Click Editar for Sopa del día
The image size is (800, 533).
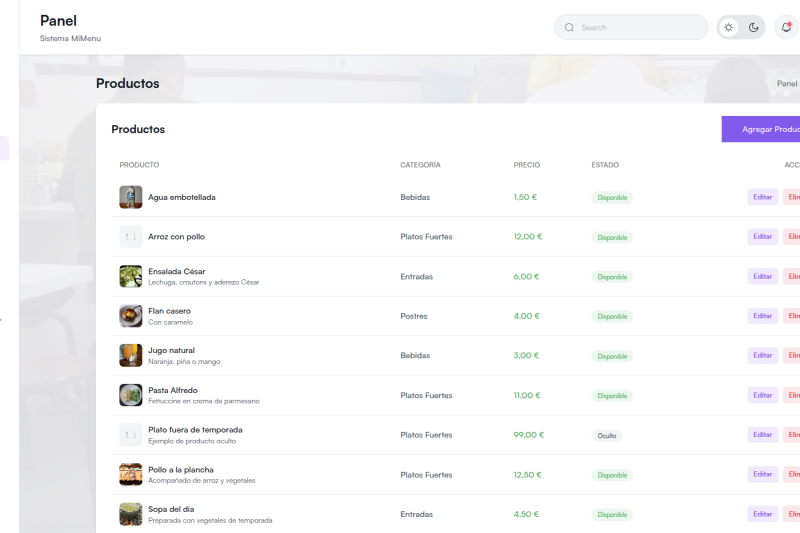[x=763, y=514]
